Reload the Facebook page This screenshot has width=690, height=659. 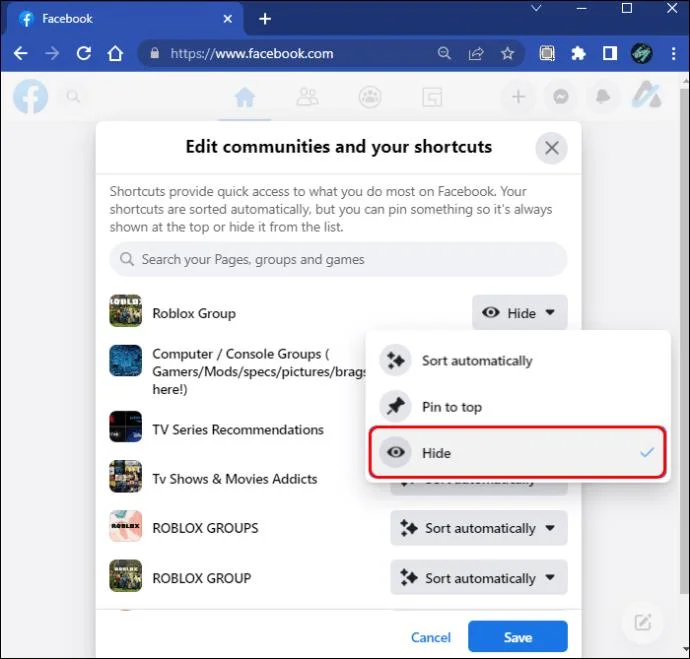(84, 54)
